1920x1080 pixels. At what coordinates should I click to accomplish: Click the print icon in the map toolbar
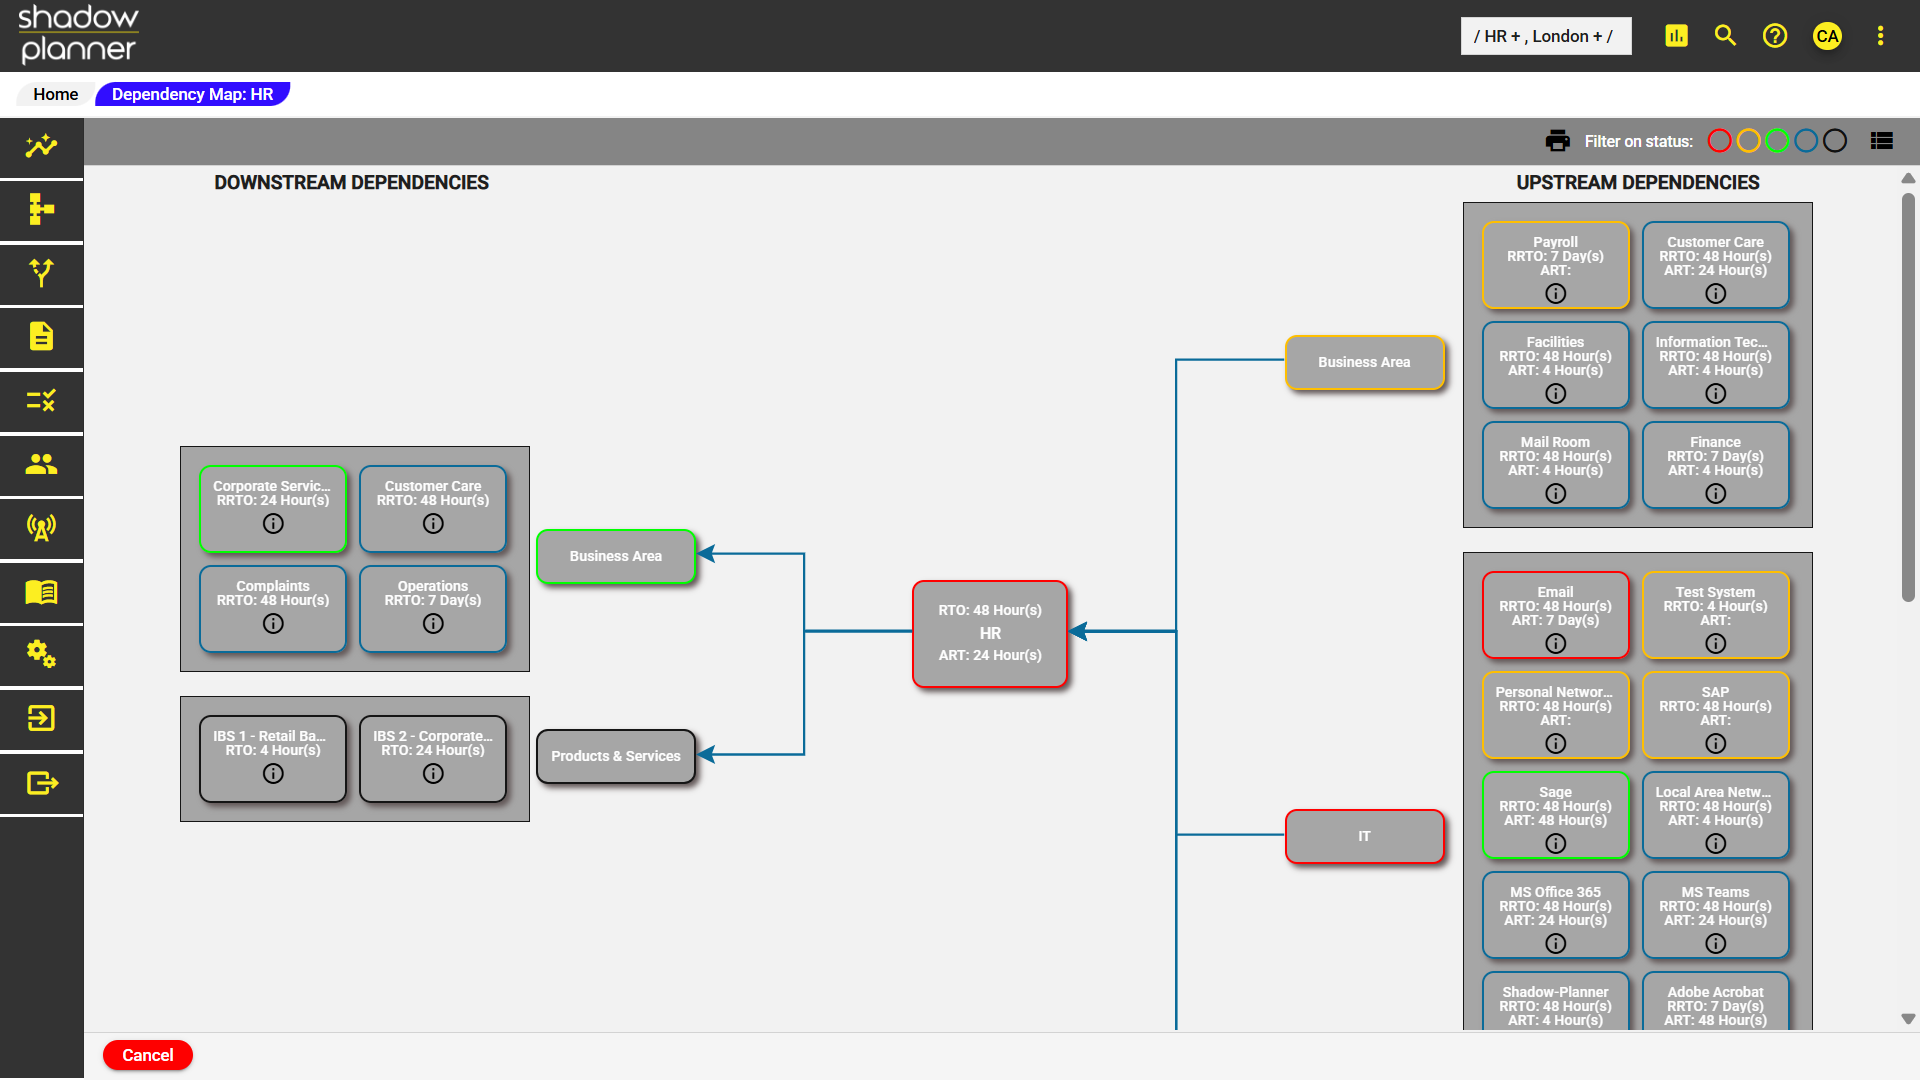(1558, 141)
